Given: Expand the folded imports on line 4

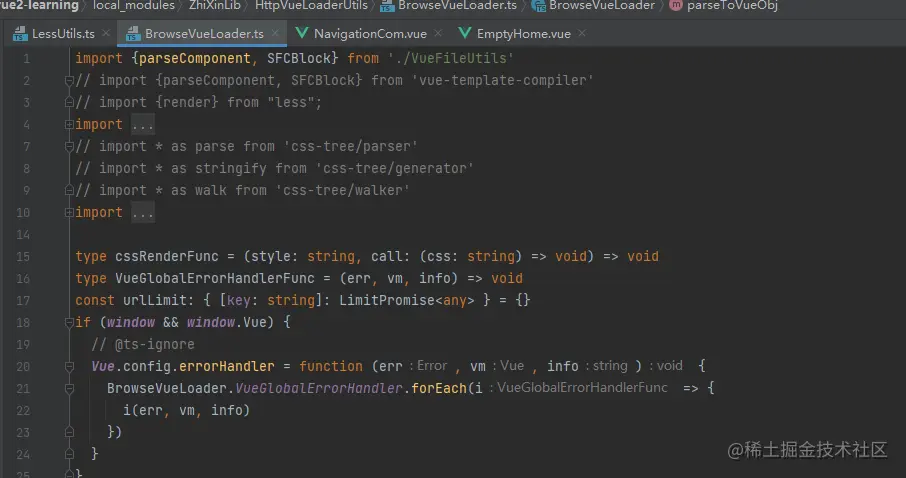Looking at the screenshot, I should coord(69,124).
